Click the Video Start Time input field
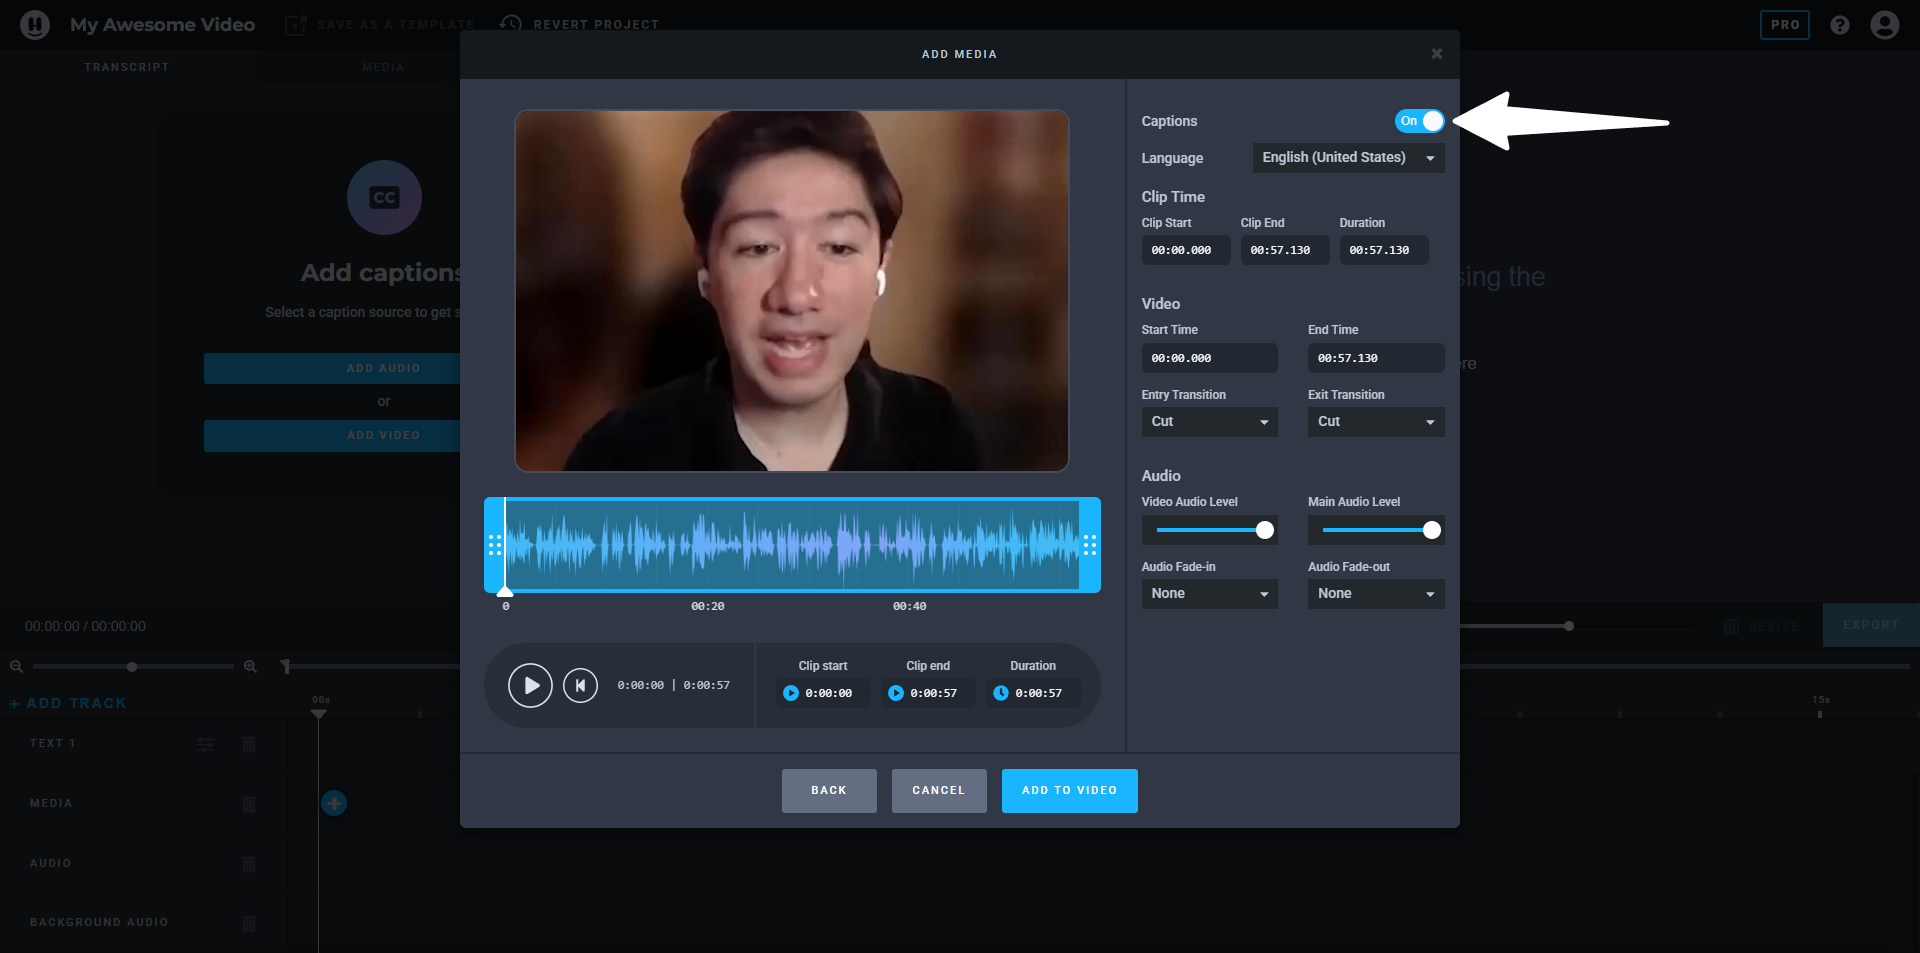The width and height of the screenshot is (1920, 953). coord(1209,358)
